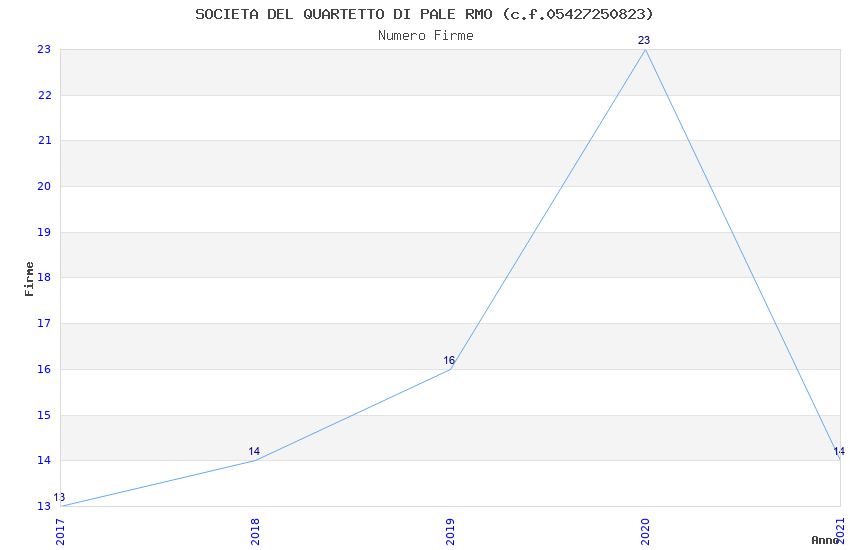
Task: Select the 2021 x-axis year label
Action: 840,532
